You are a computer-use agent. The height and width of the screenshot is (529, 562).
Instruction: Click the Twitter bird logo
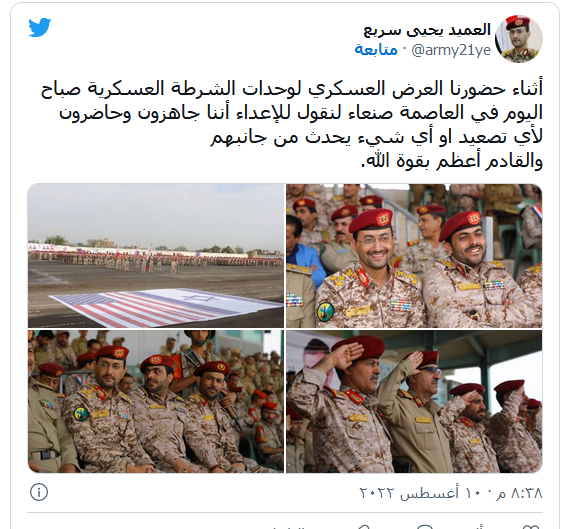(x=39, y=27)
